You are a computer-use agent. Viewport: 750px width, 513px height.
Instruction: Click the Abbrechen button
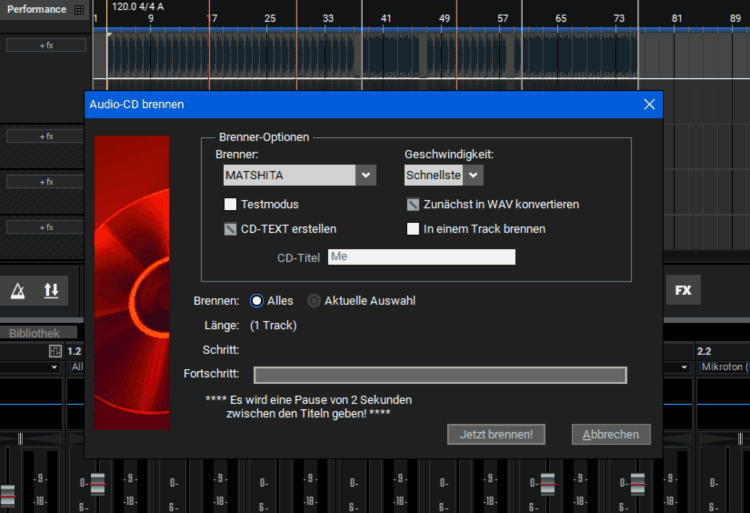pos(611,434)
